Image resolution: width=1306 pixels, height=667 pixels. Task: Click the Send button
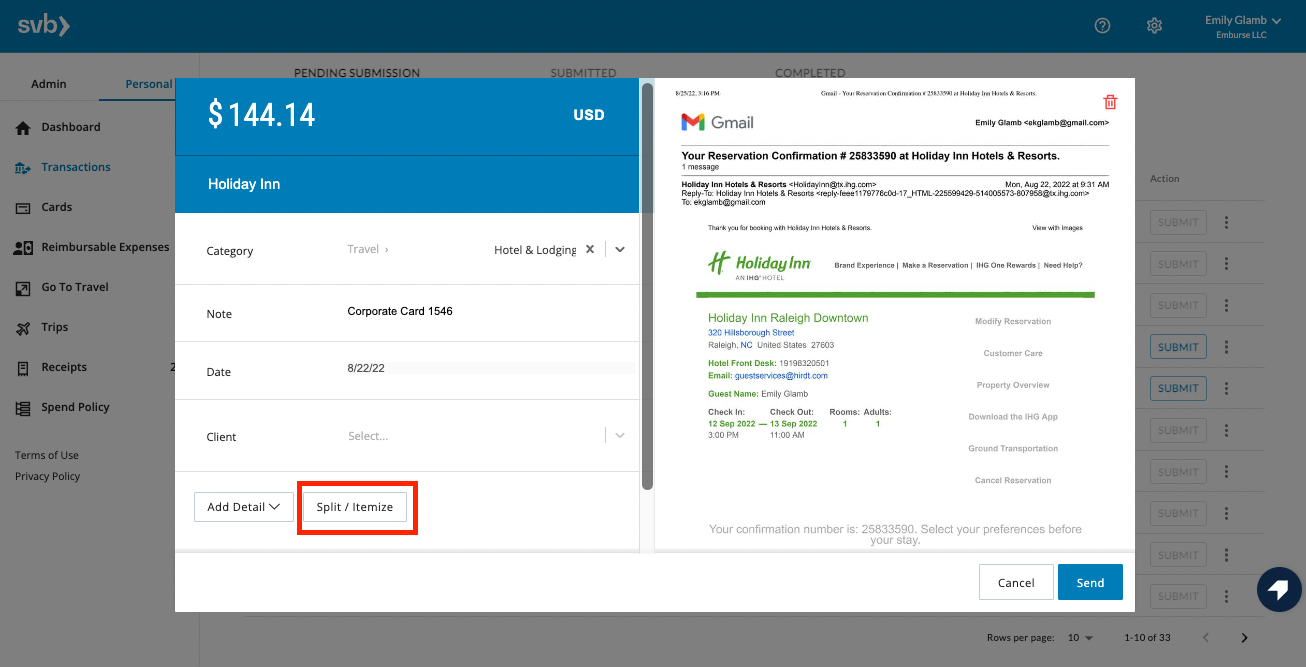pos(1090,582)
